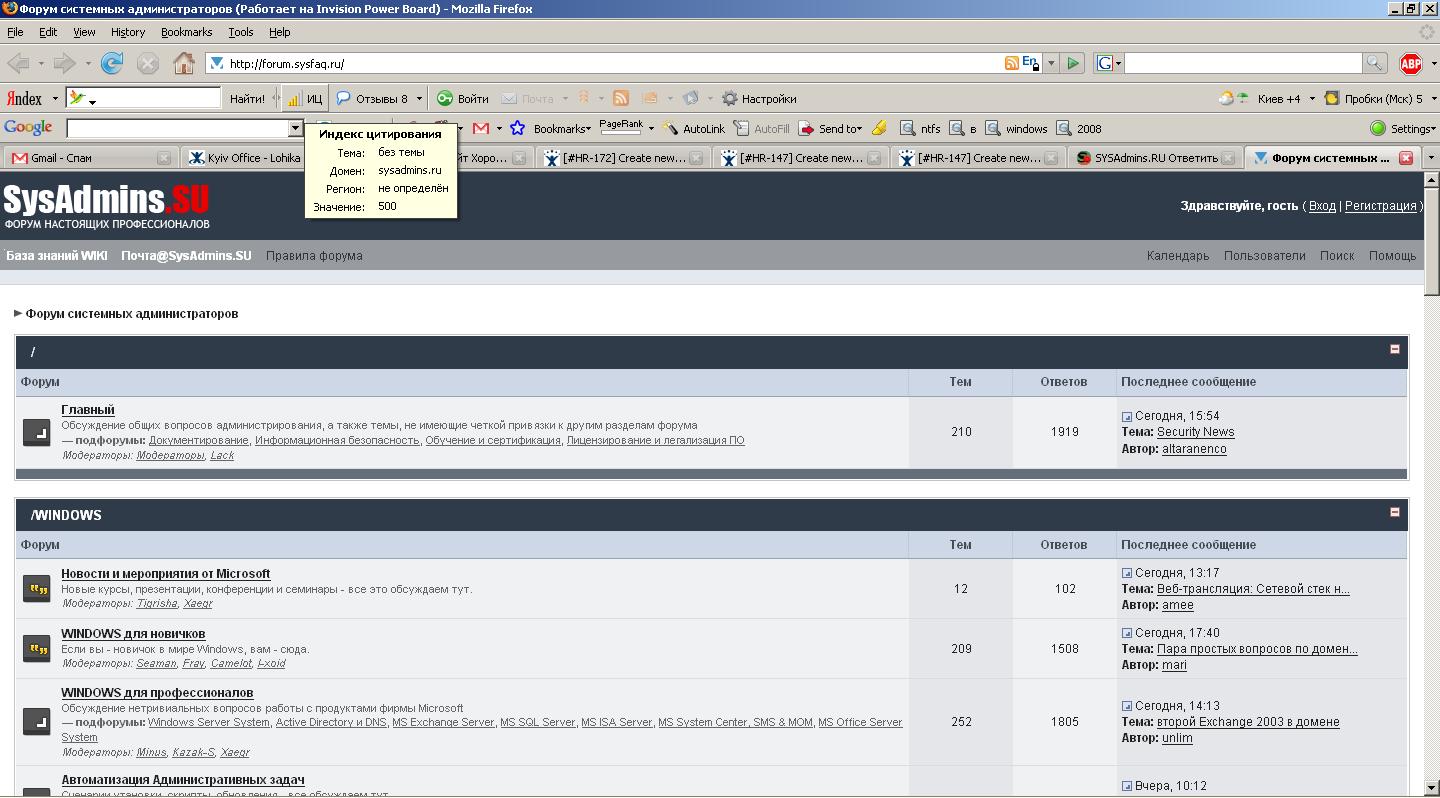Click Send to in Google toolbar
1440x798 pixels.
(828, 128)
